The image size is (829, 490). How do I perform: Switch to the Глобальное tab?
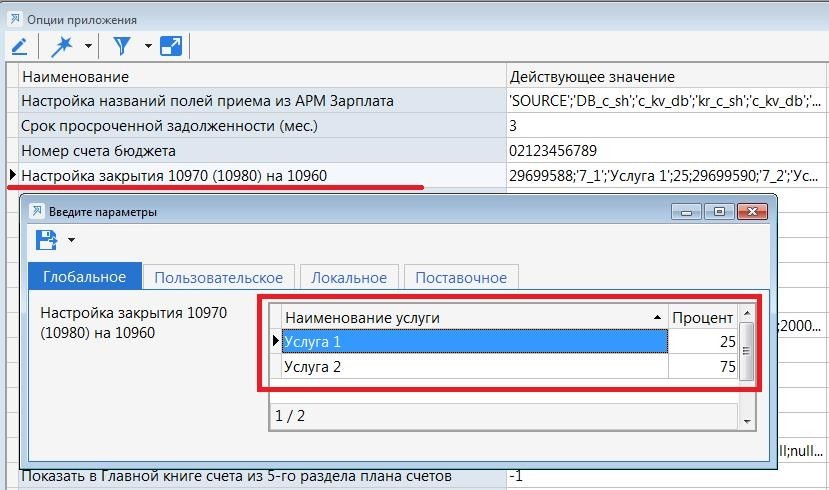pos(85,276)
